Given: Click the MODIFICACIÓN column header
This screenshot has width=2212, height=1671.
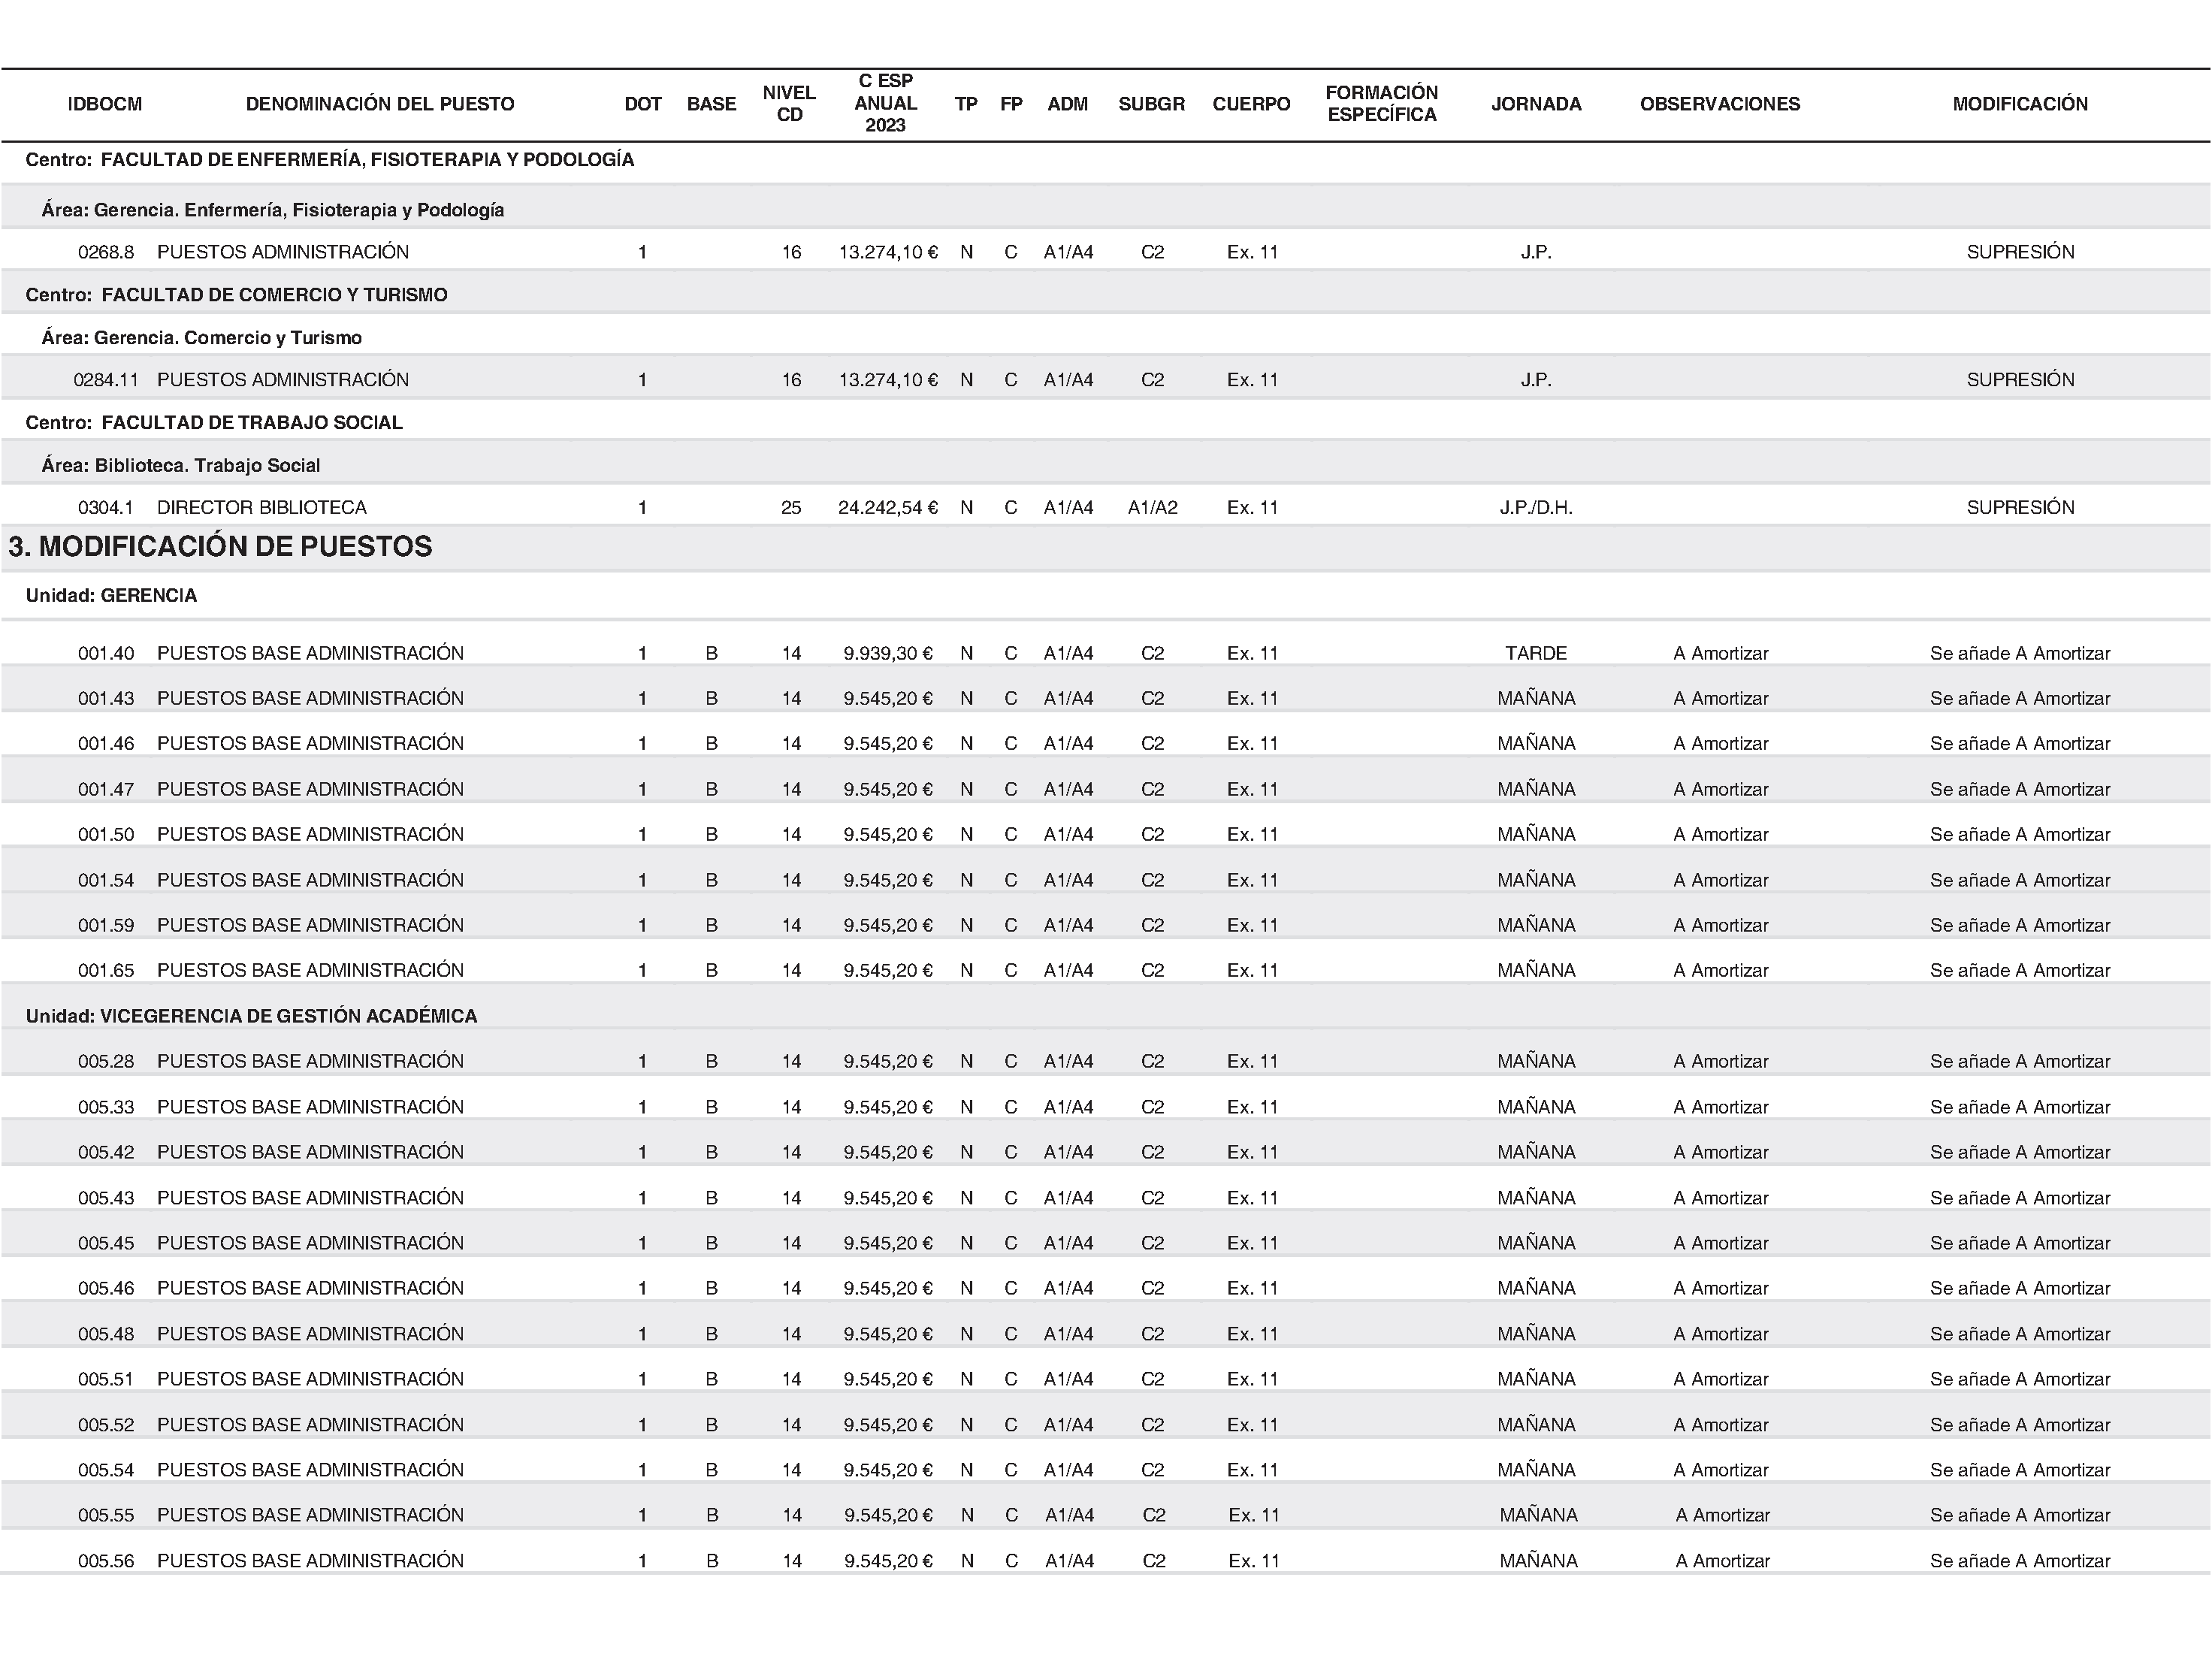Looking at the screenshot, I should pos(2020,104).
